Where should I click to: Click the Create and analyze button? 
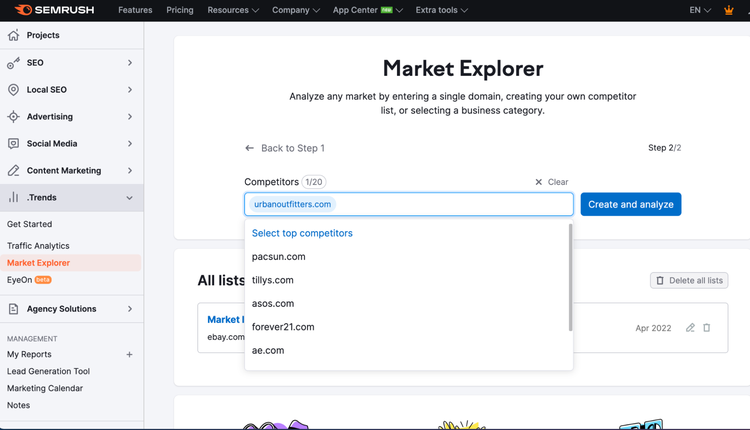[x=630, y=204]
